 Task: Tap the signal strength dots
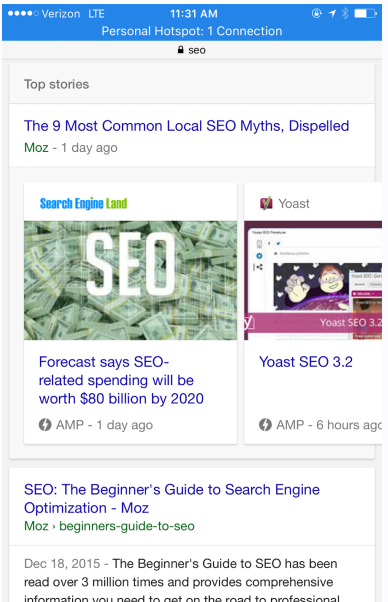click(x=23, y=13)
